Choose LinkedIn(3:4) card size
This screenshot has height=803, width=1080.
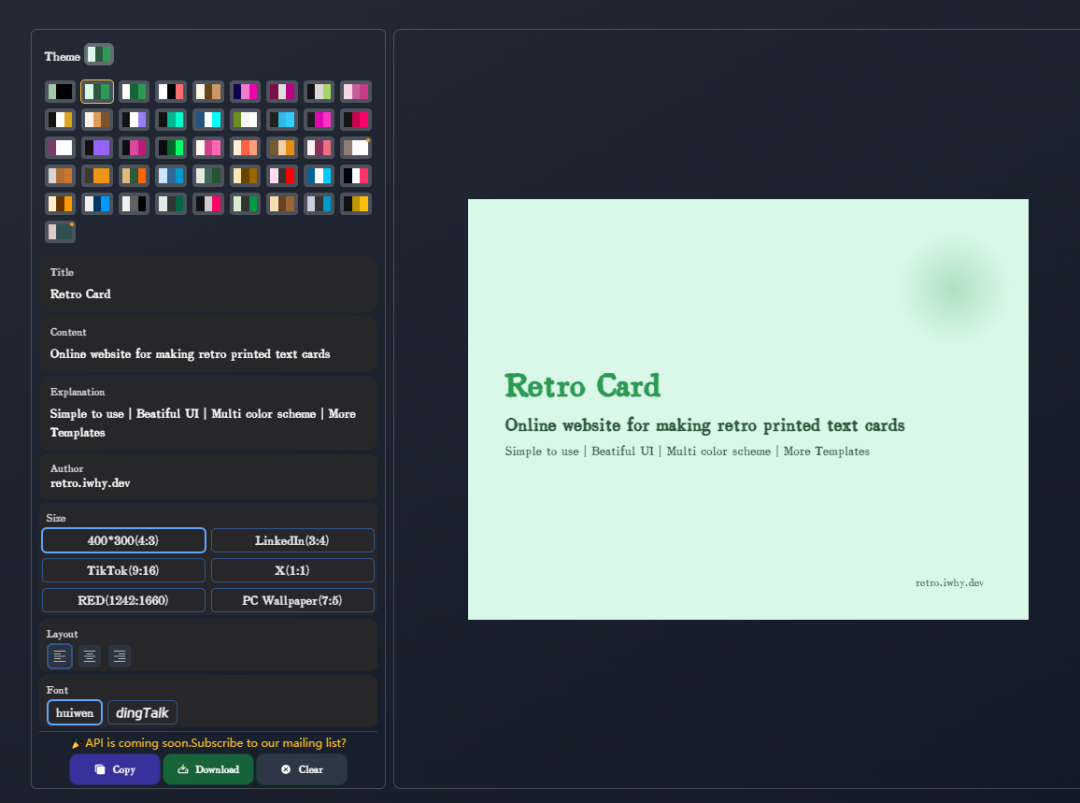coord(292,540)
